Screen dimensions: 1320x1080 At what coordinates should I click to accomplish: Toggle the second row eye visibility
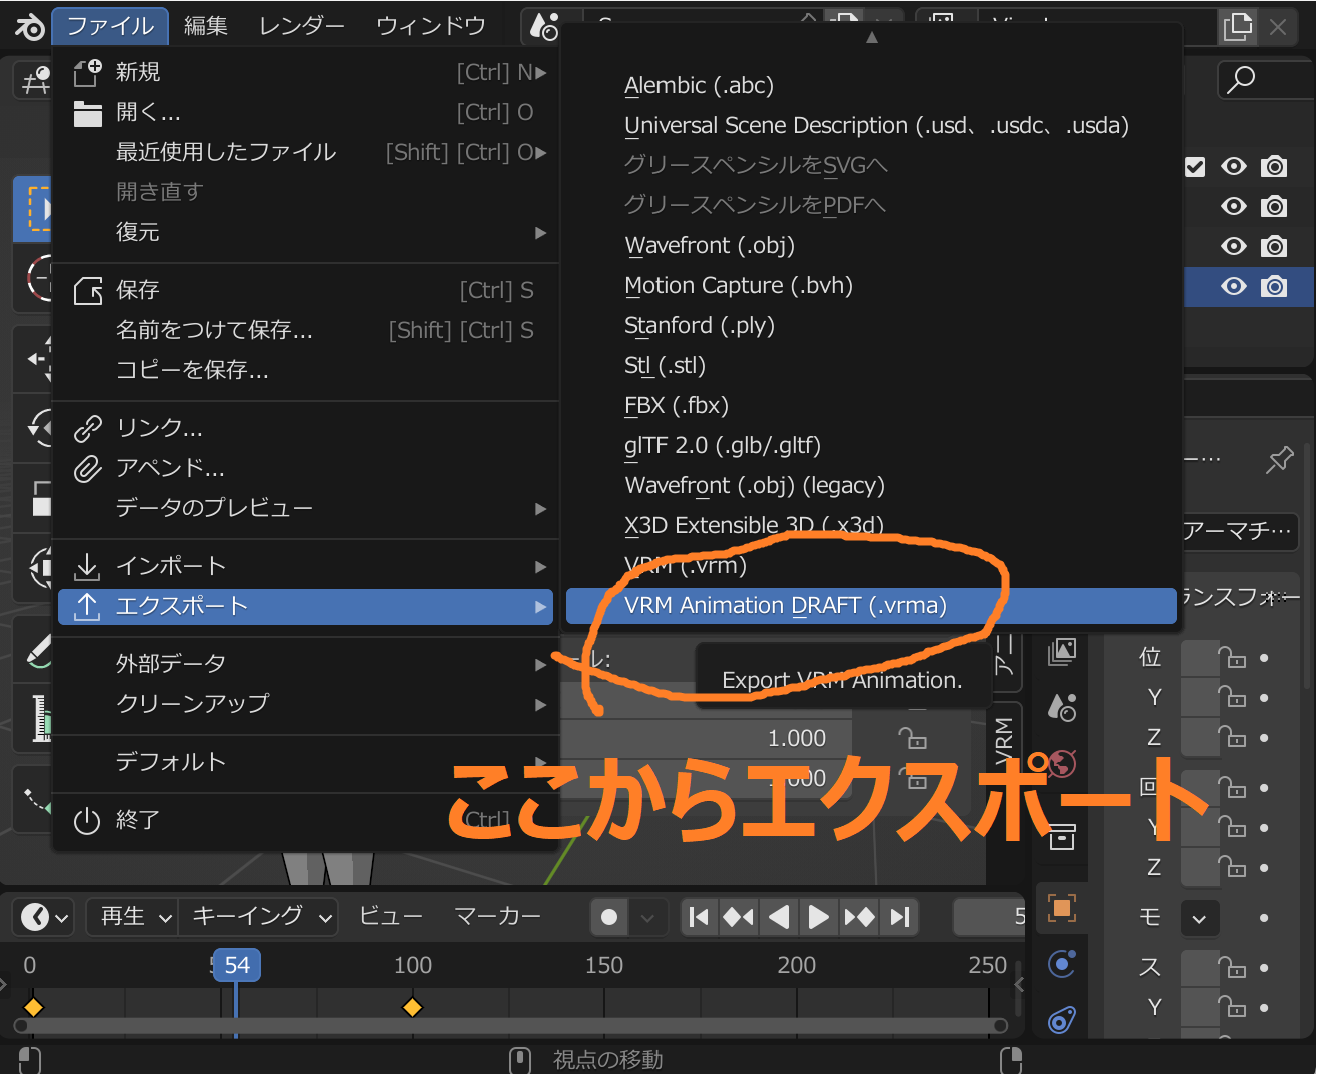tap(1234, 207)
